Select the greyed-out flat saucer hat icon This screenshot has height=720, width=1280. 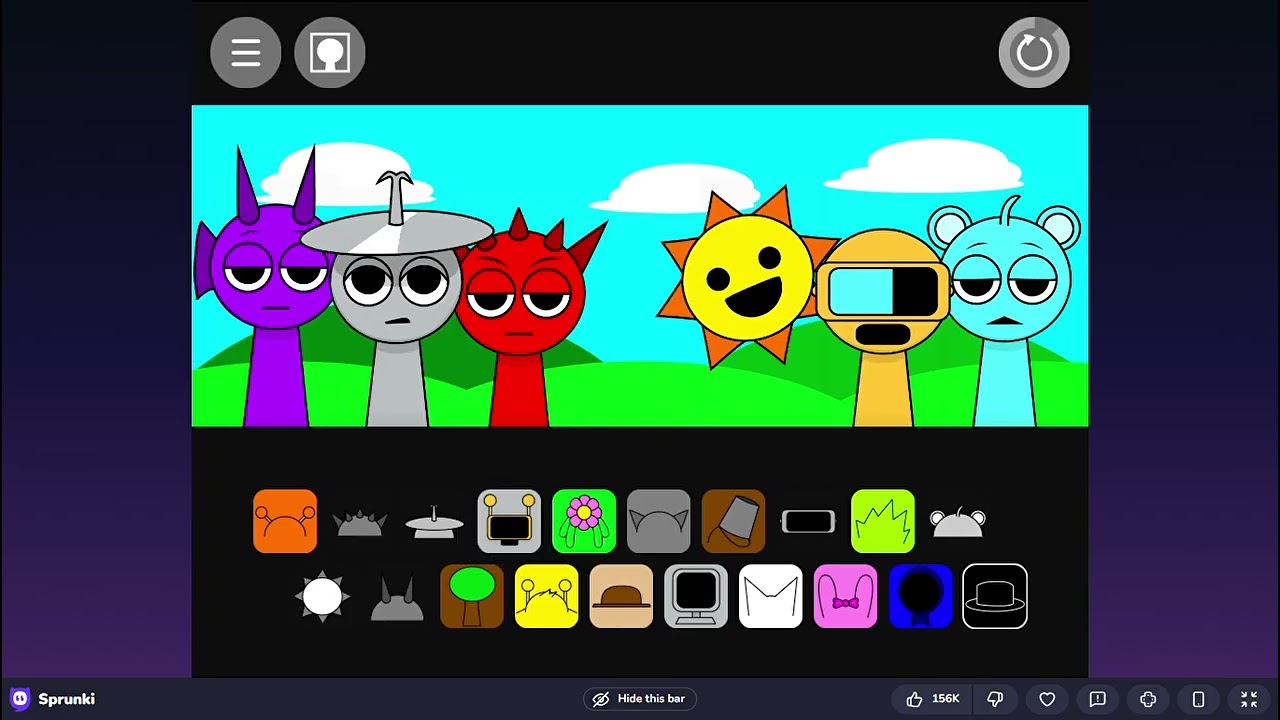(434, 521)
